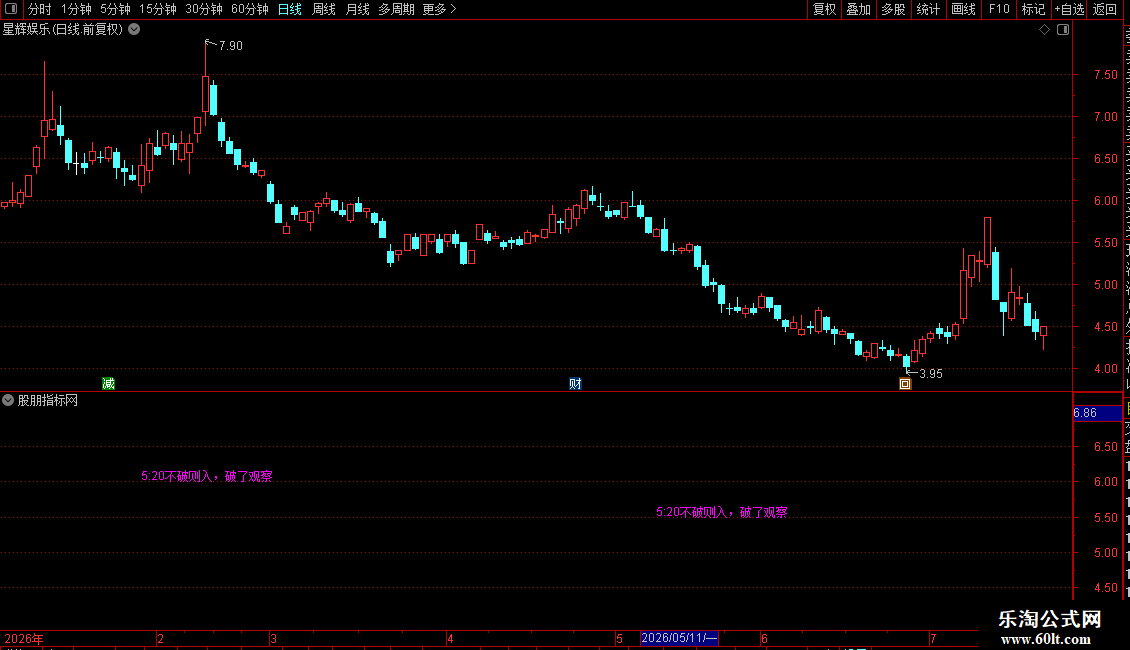Click the 3.95 low price label

[x=931, y=373]
